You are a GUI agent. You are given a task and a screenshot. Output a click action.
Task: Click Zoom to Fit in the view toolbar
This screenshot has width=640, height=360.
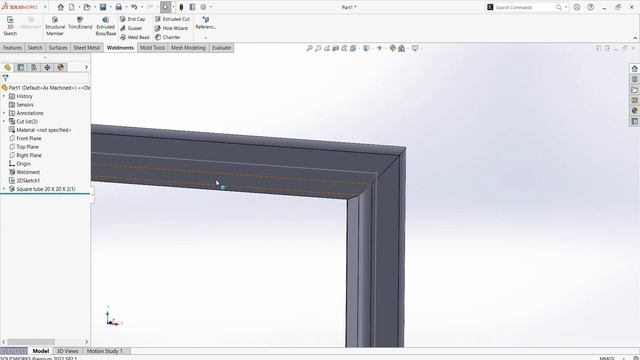point(309,48)
